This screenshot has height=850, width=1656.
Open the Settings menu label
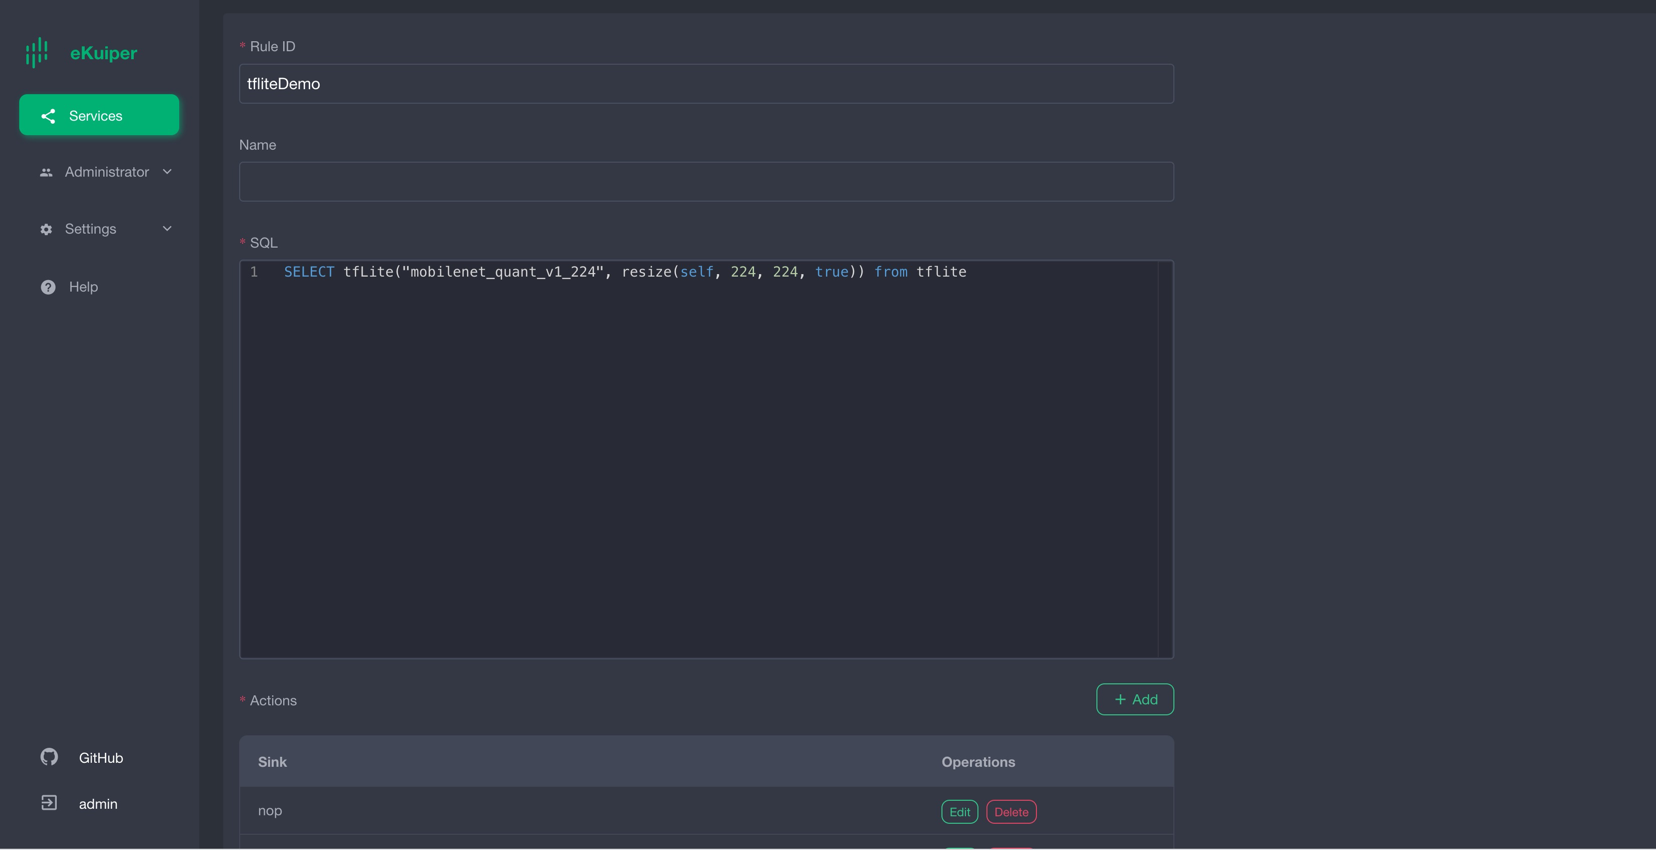91,229
